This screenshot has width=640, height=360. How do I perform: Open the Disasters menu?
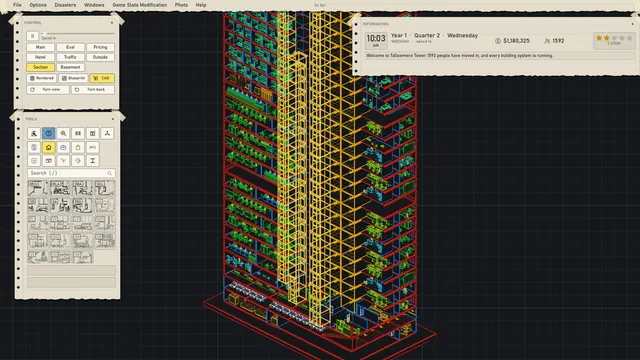pos(65,5)
